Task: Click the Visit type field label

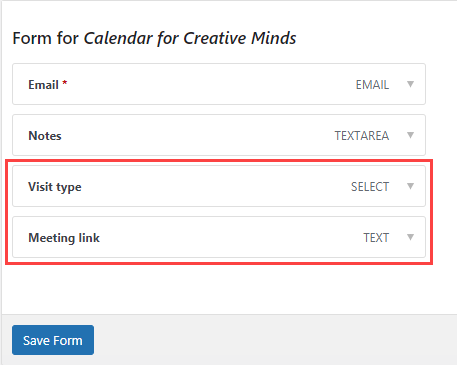Action: point(55,187)
